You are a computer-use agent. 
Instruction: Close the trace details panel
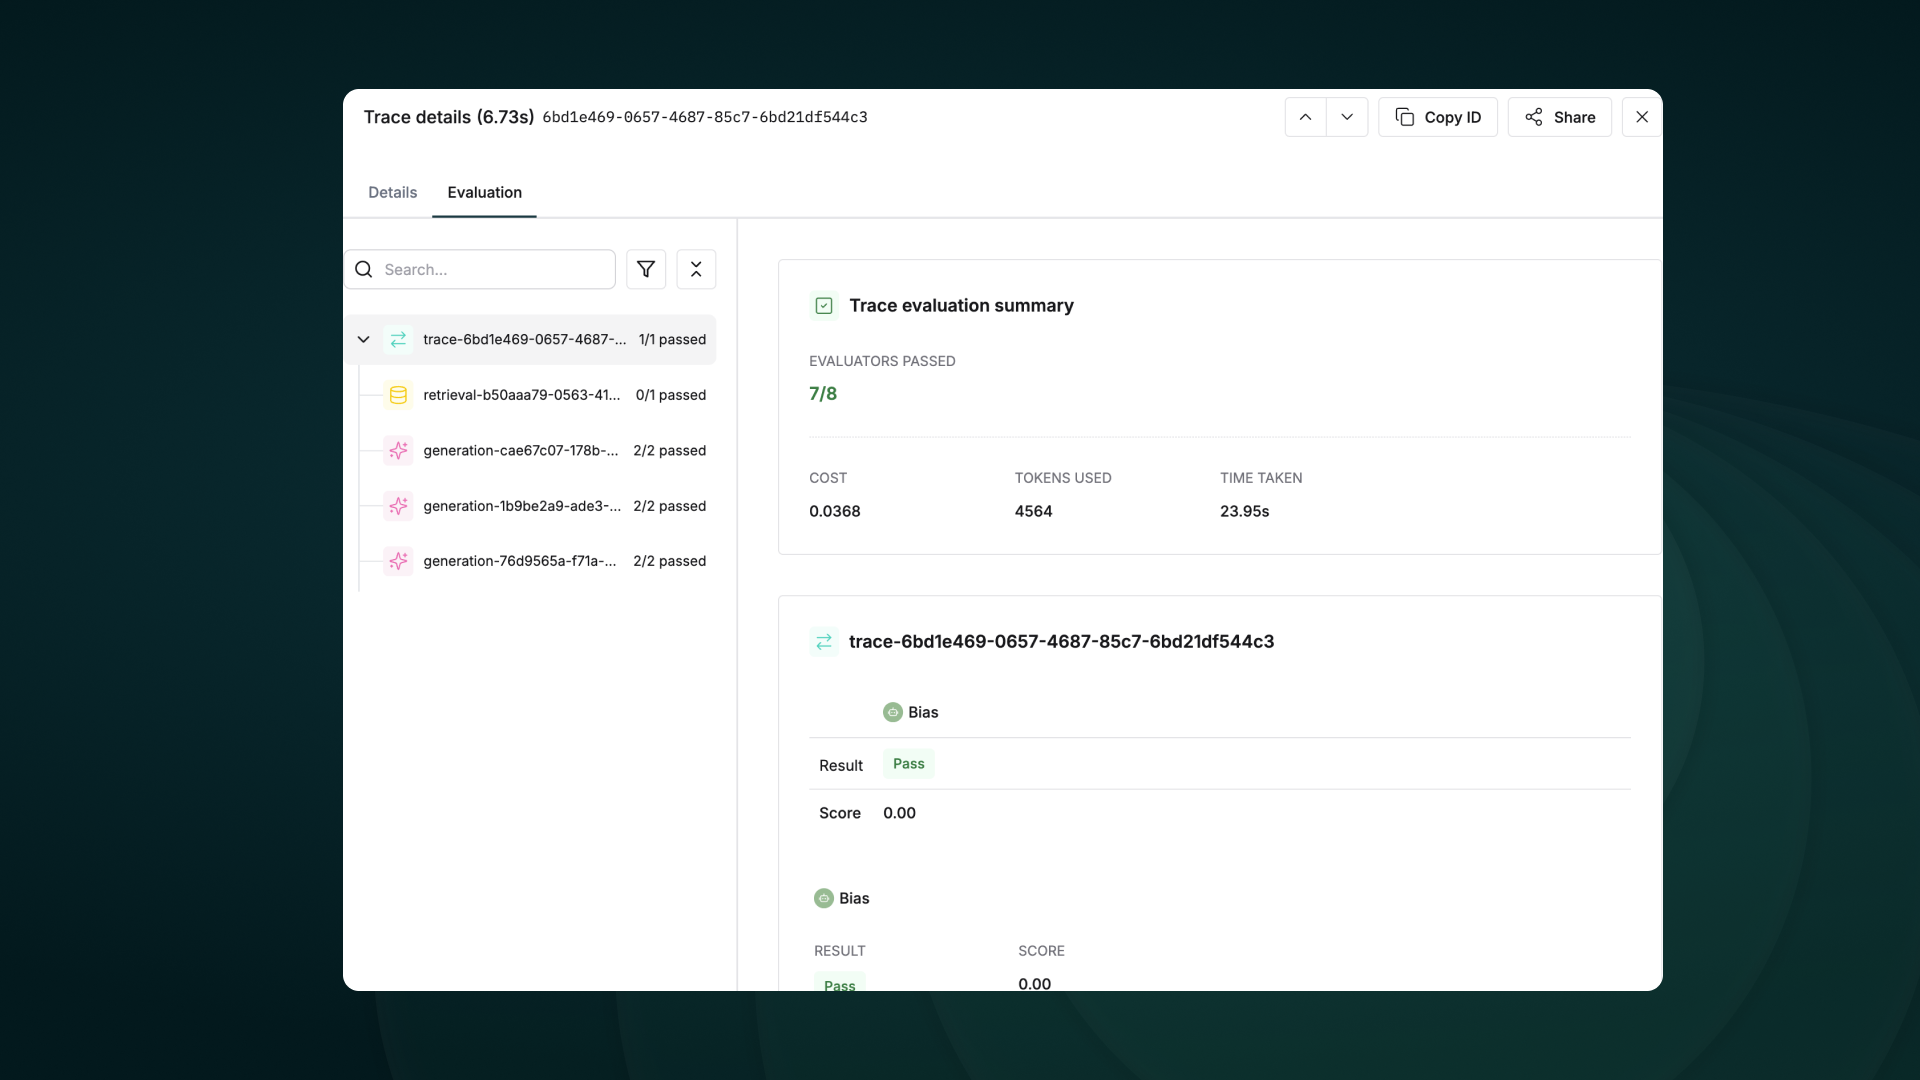tap(1641, 117)
